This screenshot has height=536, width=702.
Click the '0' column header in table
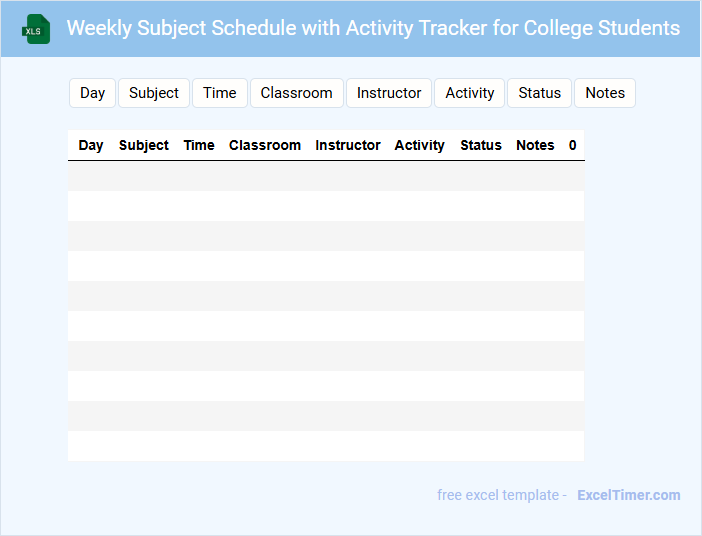573,145
